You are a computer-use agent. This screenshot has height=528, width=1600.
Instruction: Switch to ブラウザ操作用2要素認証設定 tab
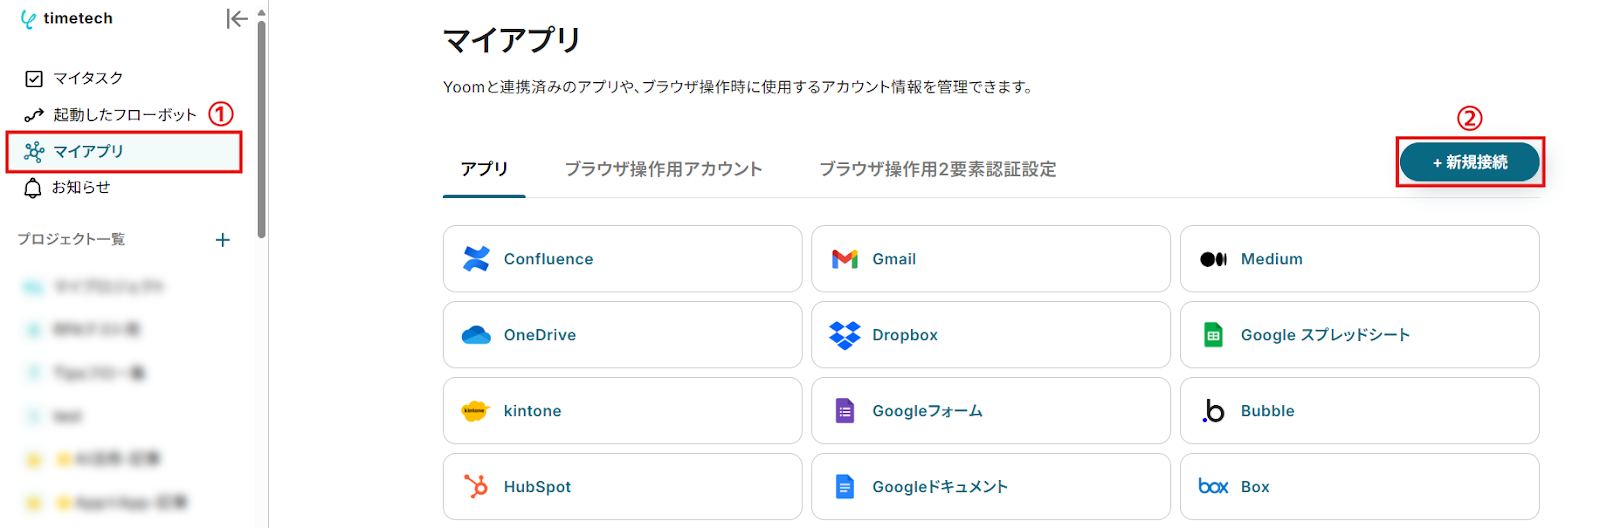pos(937,169)
